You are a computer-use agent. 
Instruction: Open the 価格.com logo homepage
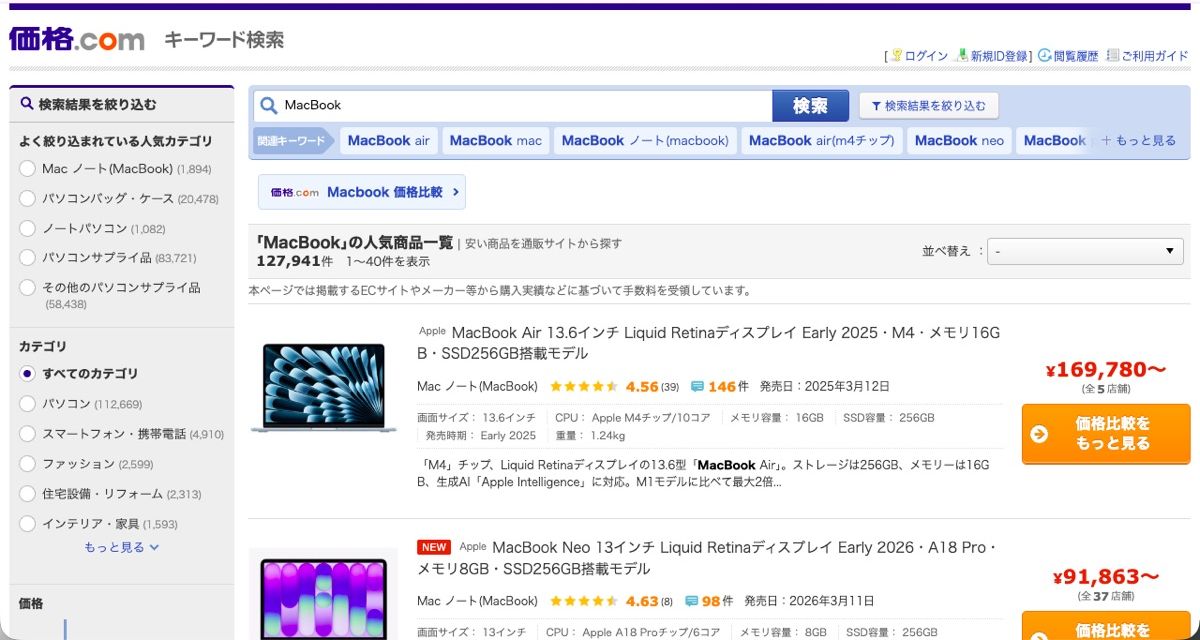tap(77, 39)
